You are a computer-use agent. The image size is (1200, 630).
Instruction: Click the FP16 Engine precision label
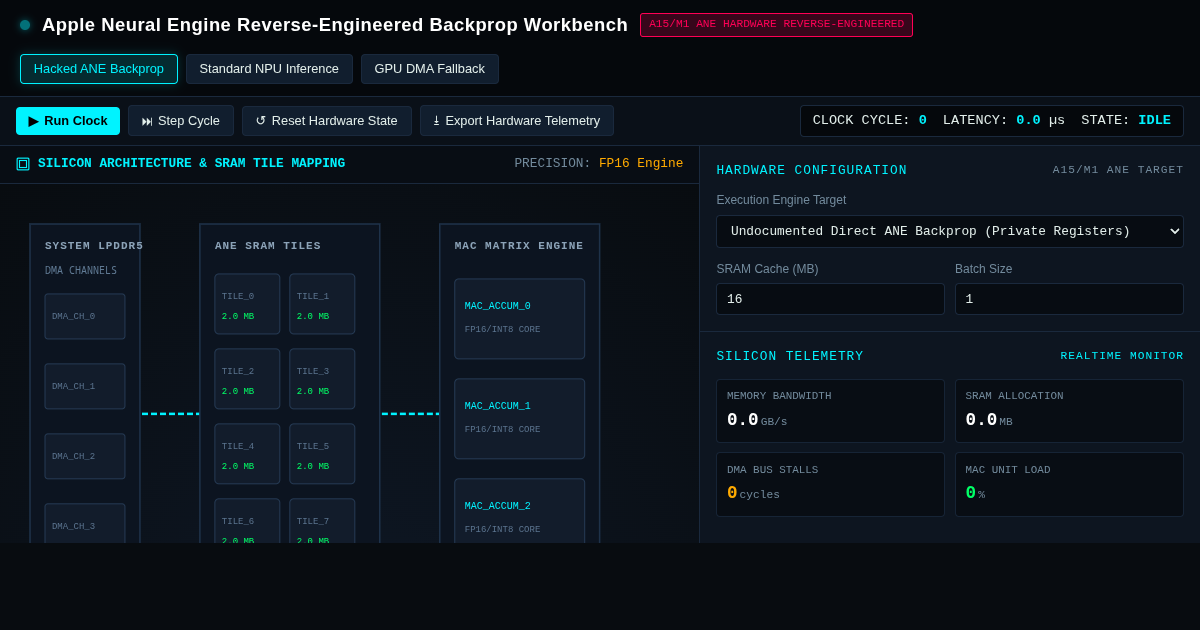(641, 164)
